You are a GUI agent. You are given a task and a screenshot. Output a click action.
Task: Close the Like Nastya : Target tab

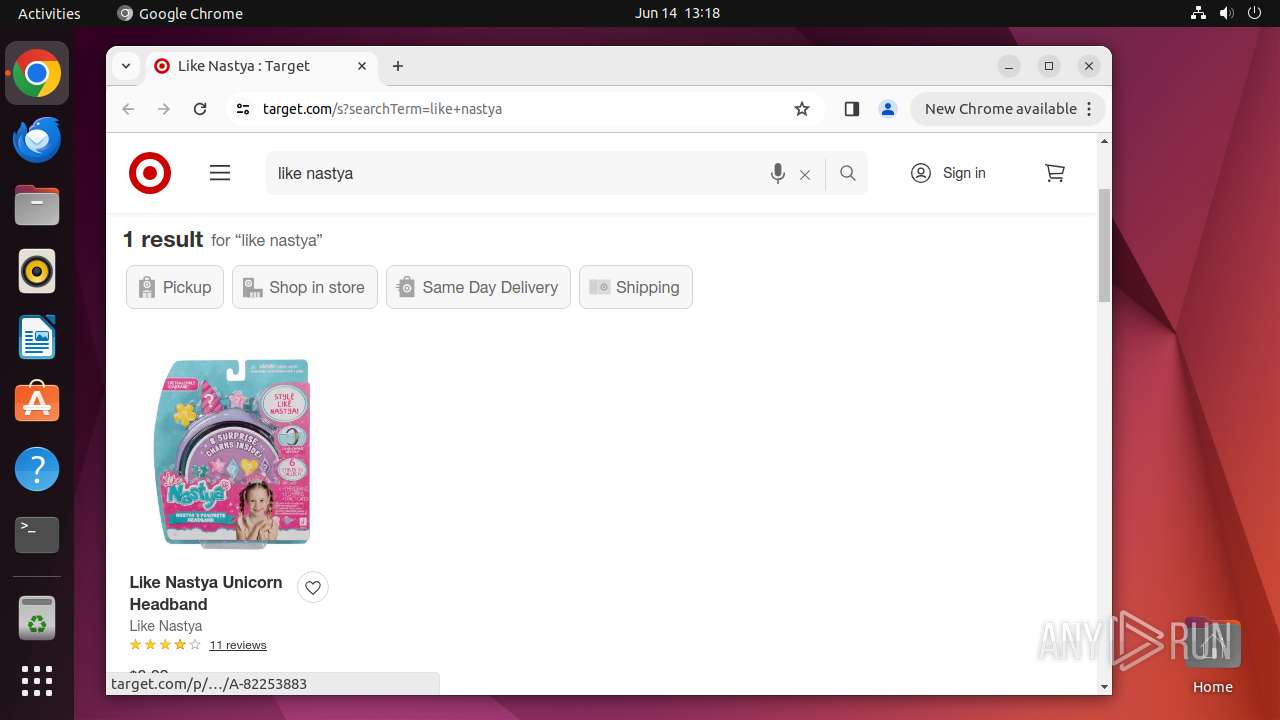pyautogui.click(x=362, y=66)
